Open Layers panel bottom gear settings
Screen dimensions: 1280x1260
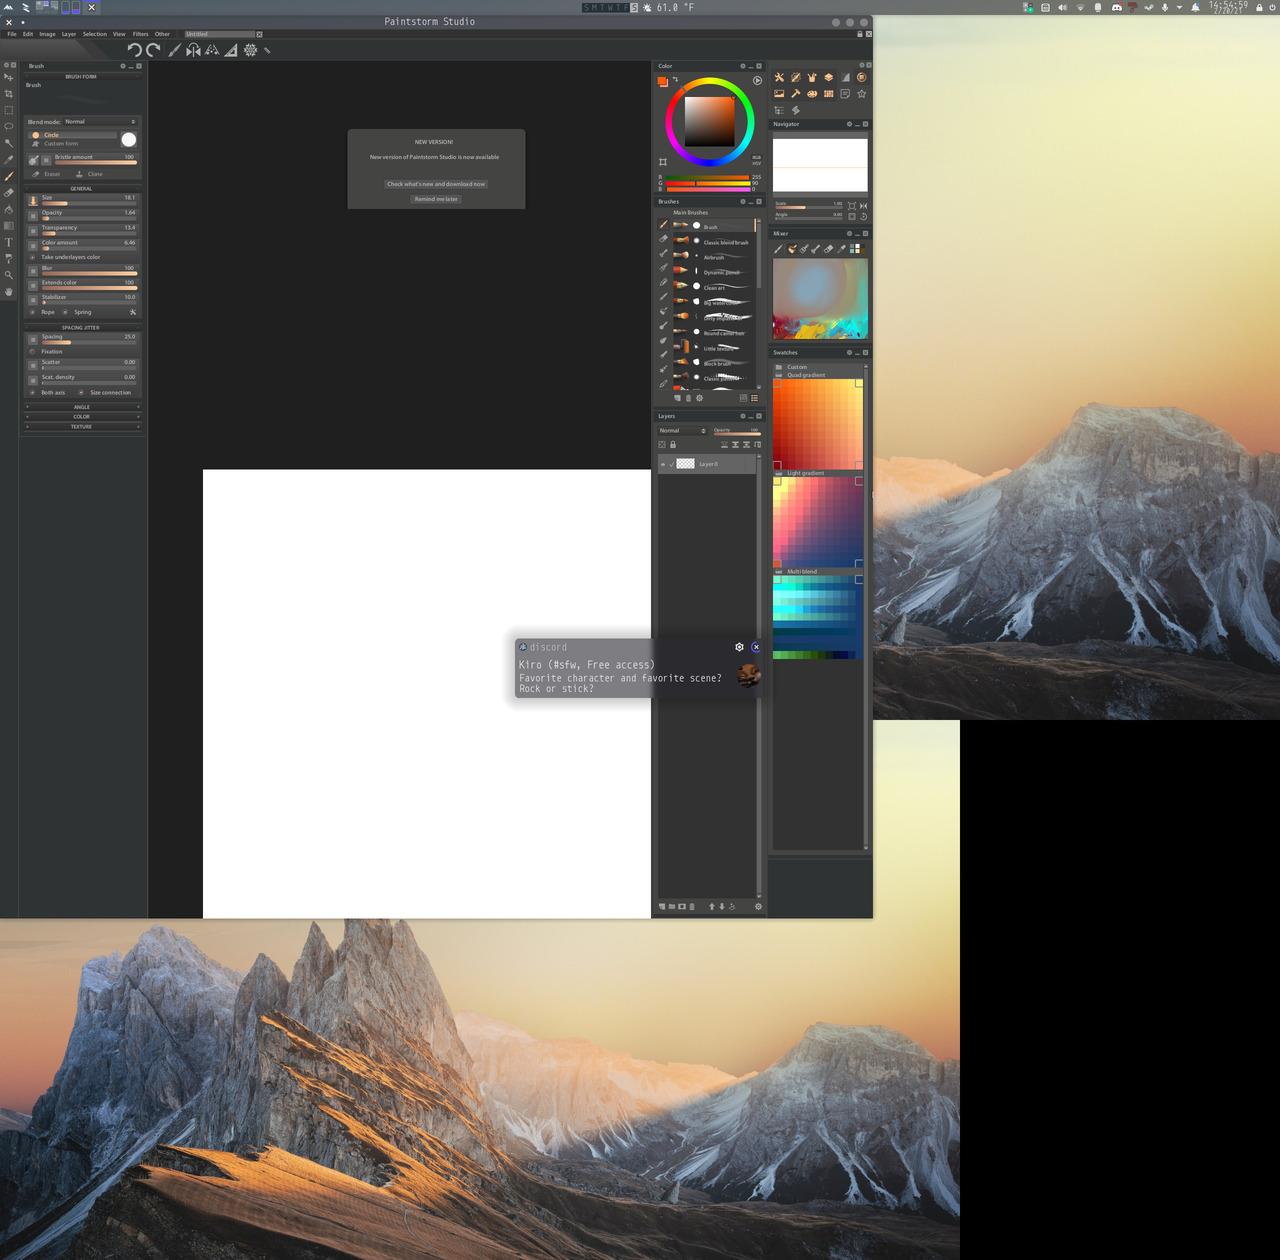click(x=758, y=907)
